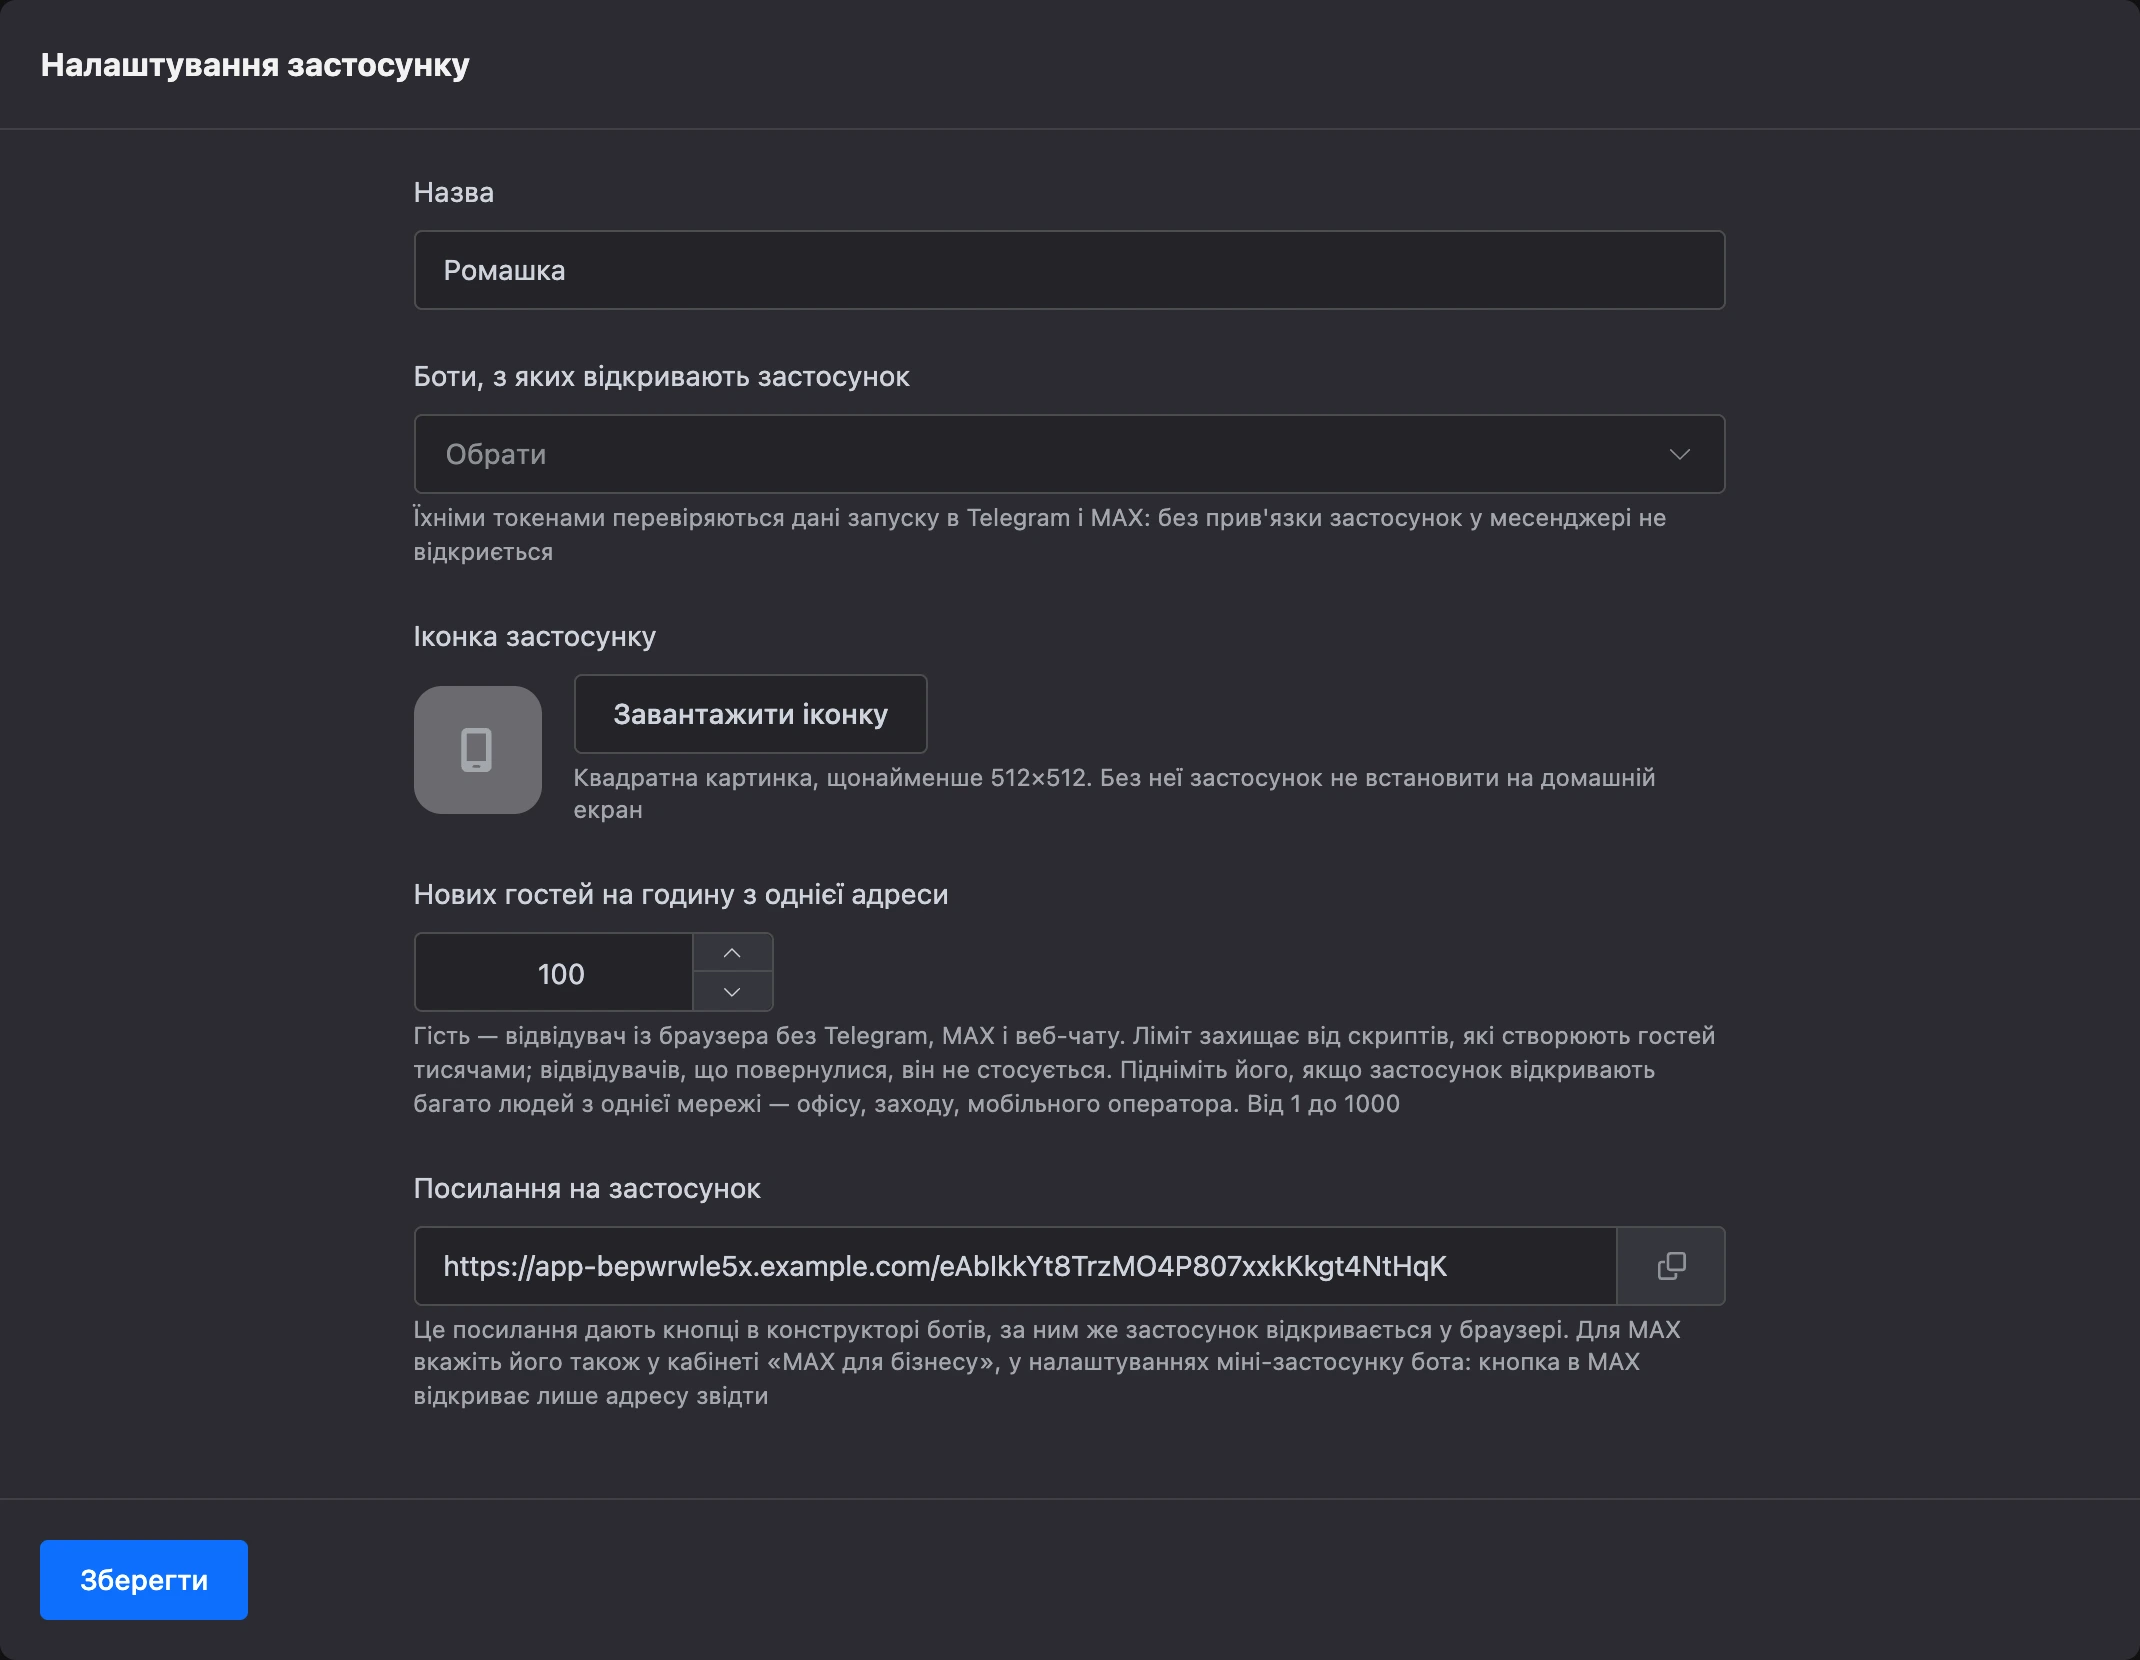Click the hint starting "Їхніми токенами перевіряються"

pos(1040,535)
